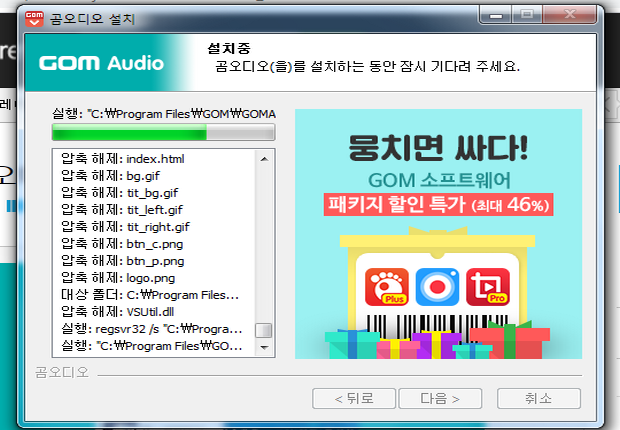
Task: Select the '압축 해제: btn_p.png' log row
Action: [x=154, y=261]
